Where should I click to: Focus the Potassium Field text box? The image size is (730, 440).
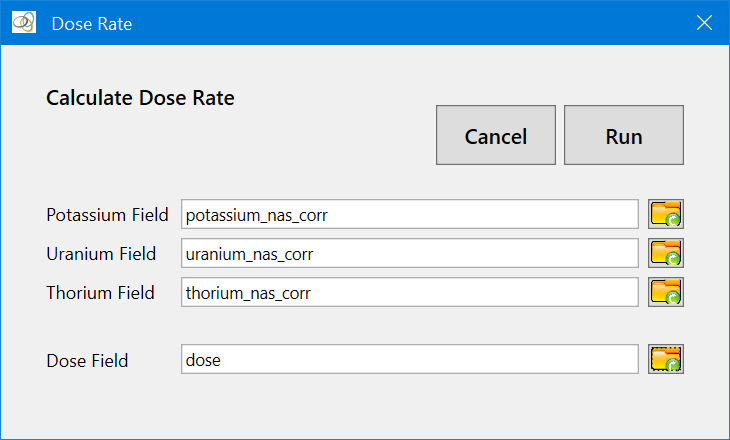[409, 214]
